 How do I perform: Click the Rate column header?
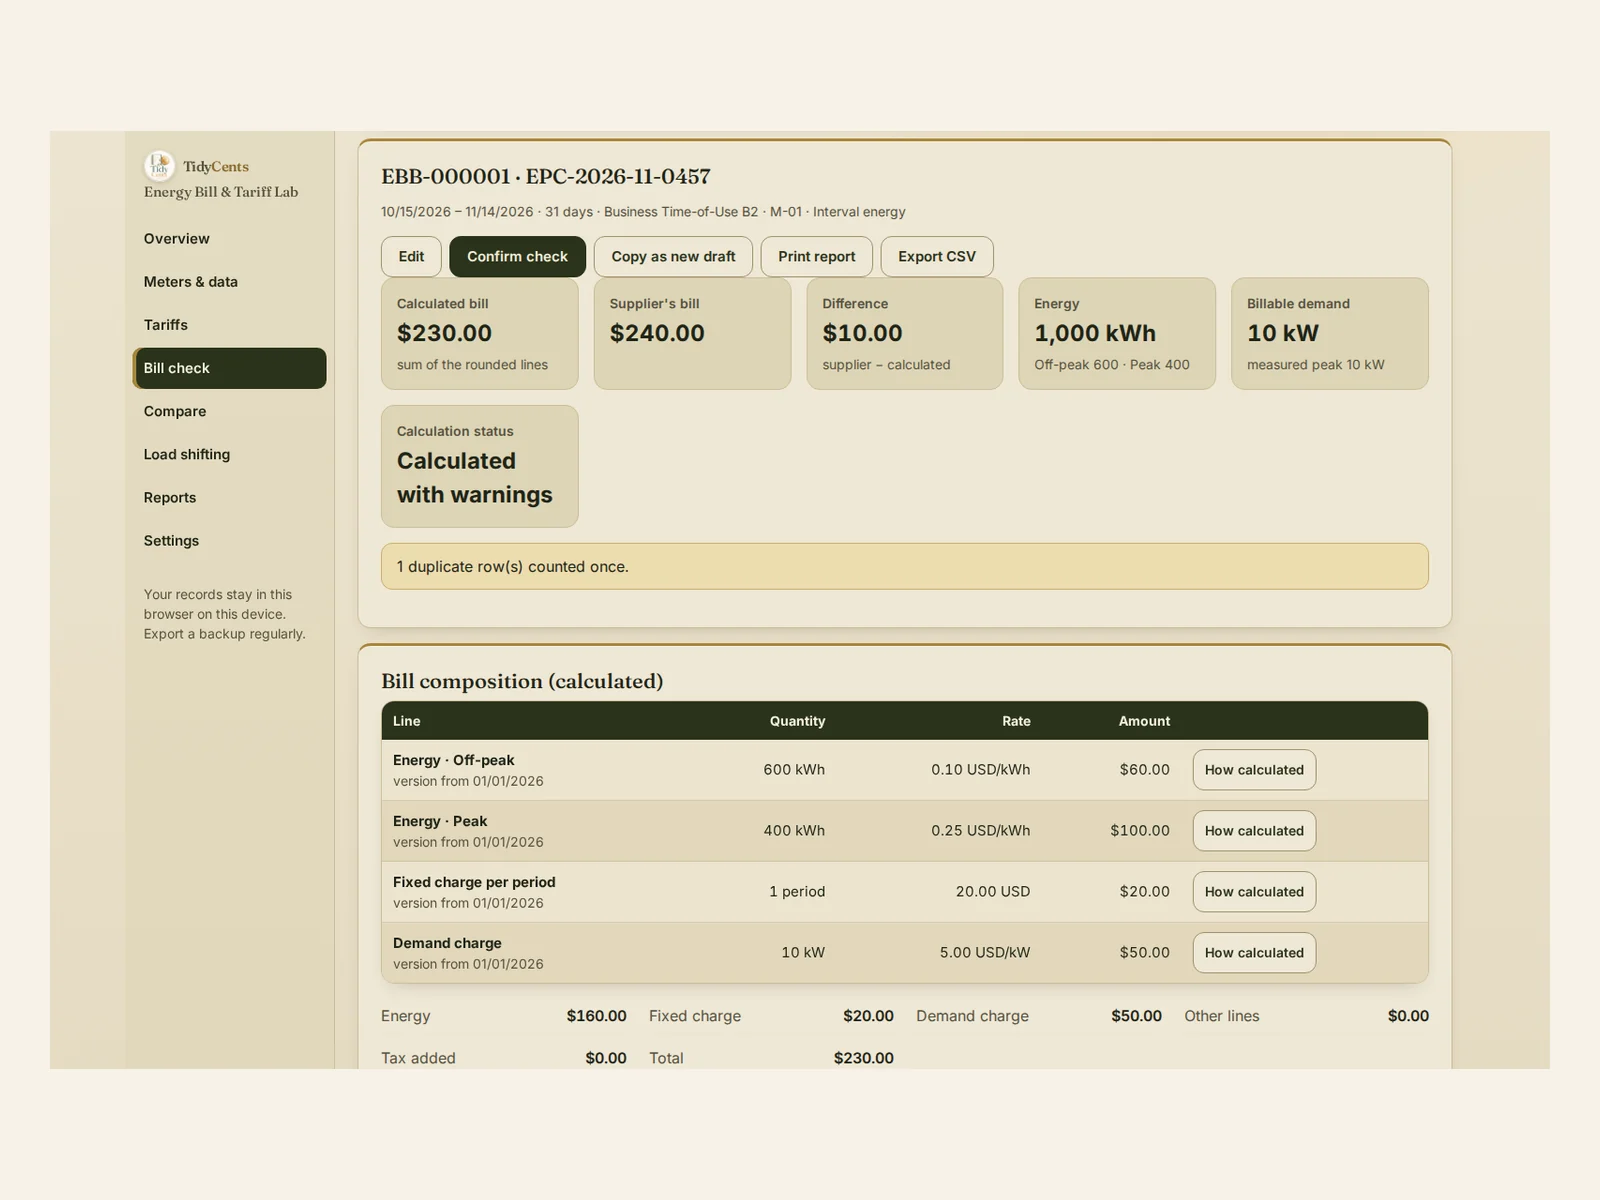(x=1016, y=721)
